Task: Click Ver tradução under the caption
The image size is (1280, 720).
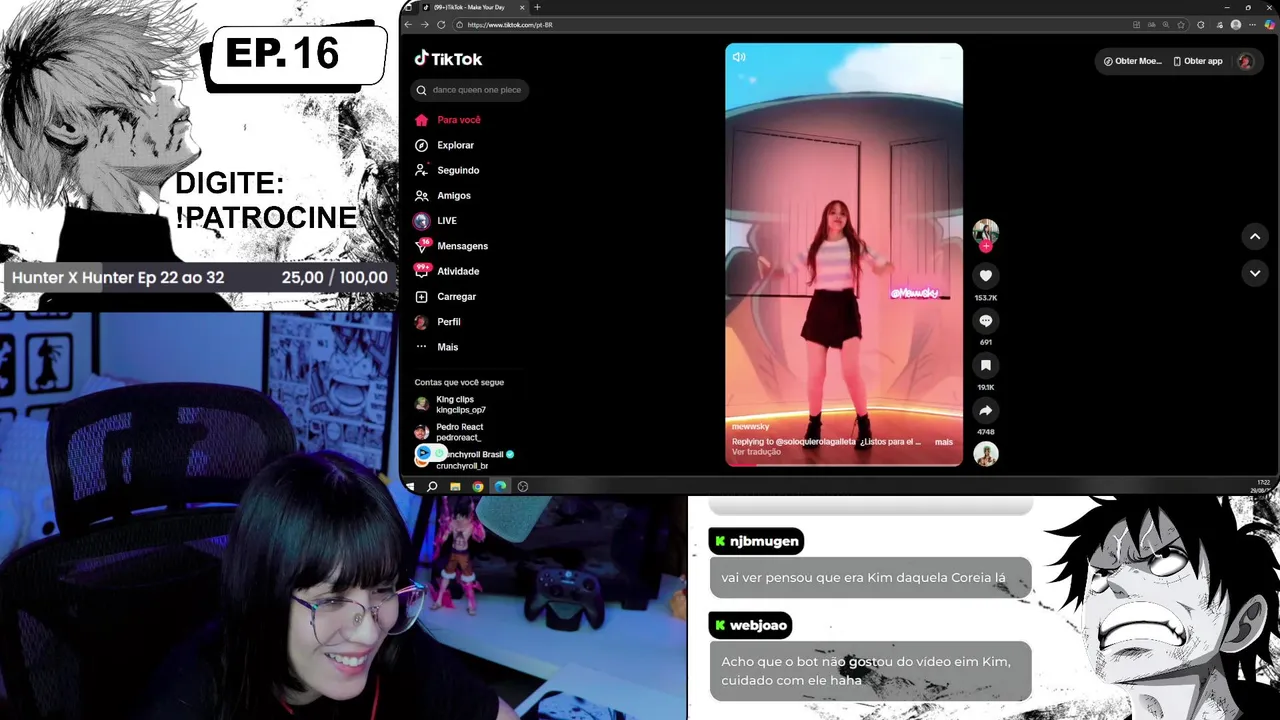Action: (756, 452)
